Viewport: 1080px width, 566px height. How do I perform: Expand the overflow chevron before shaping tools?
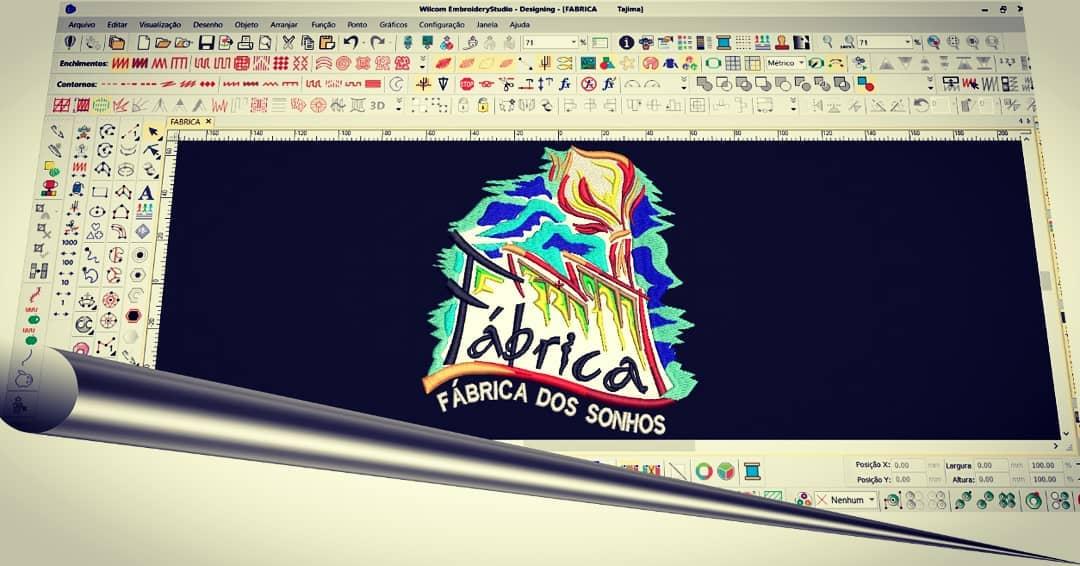(x=683, y=84)
